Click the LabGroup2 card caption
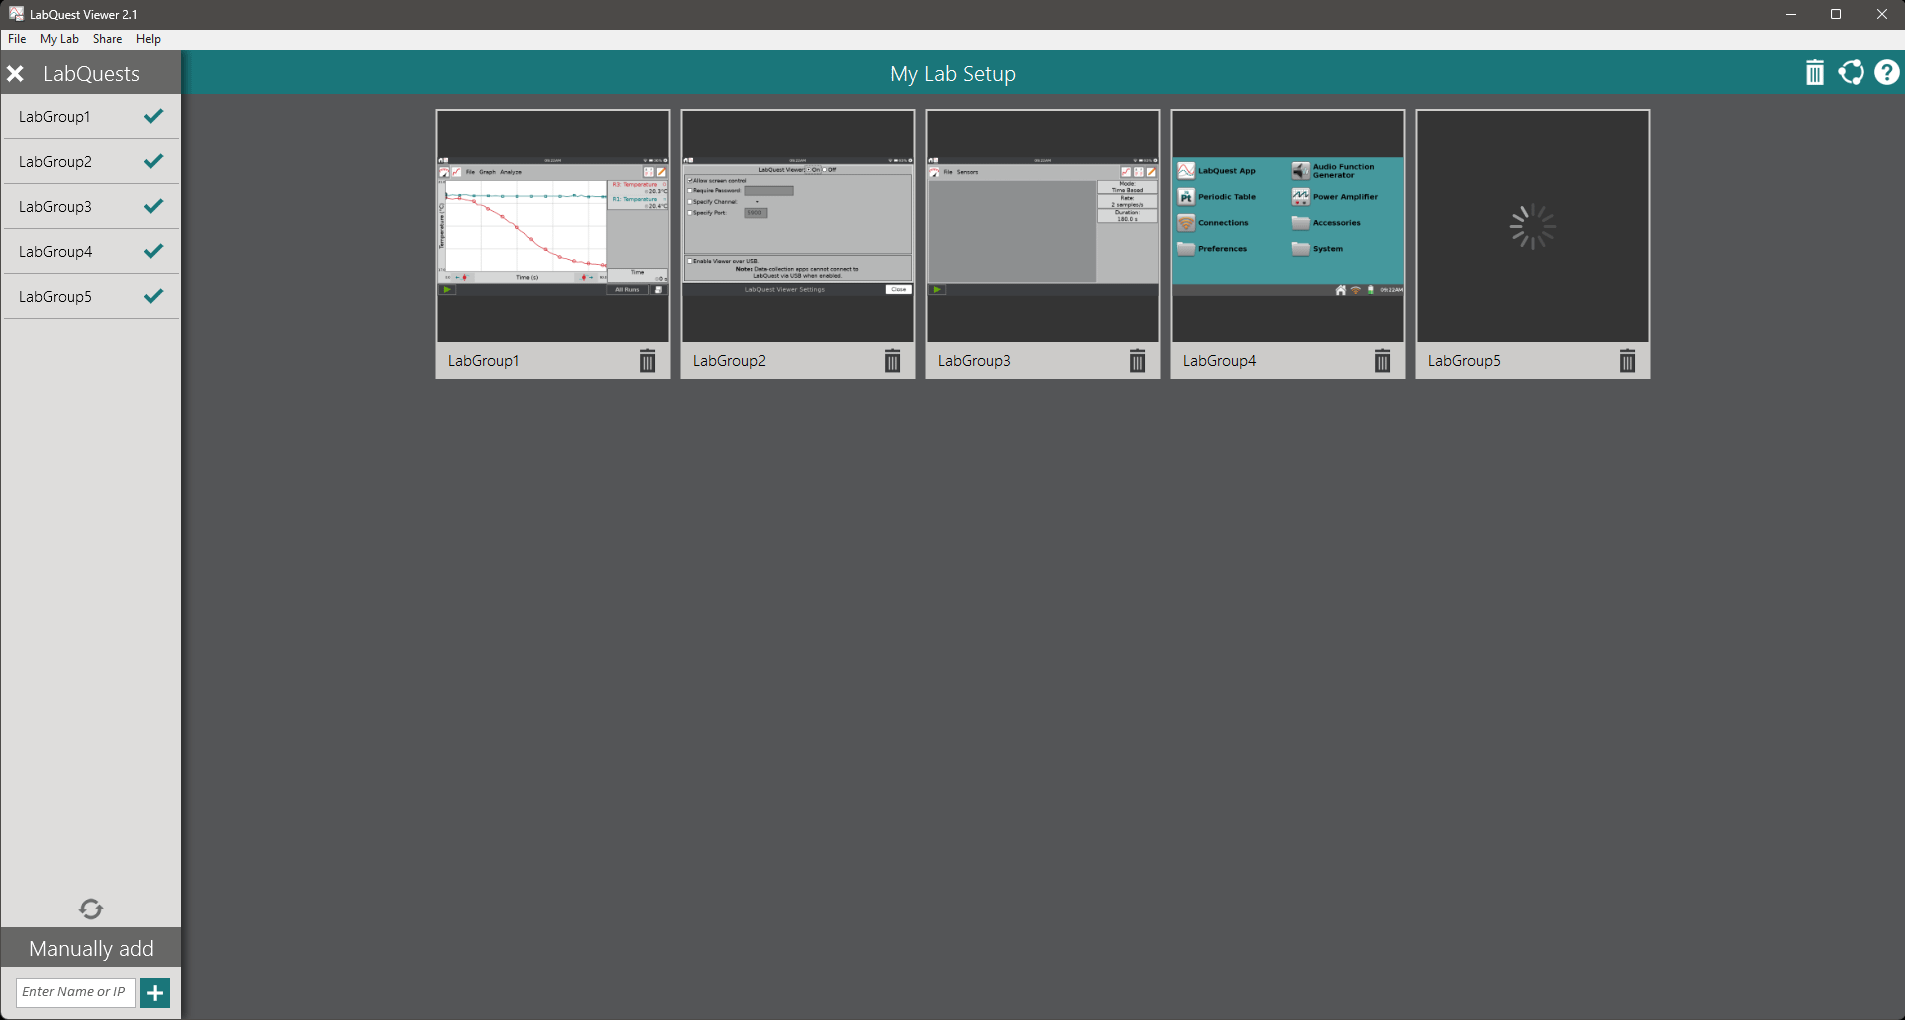This screenshot has height=1020, width=1905. 729,361
